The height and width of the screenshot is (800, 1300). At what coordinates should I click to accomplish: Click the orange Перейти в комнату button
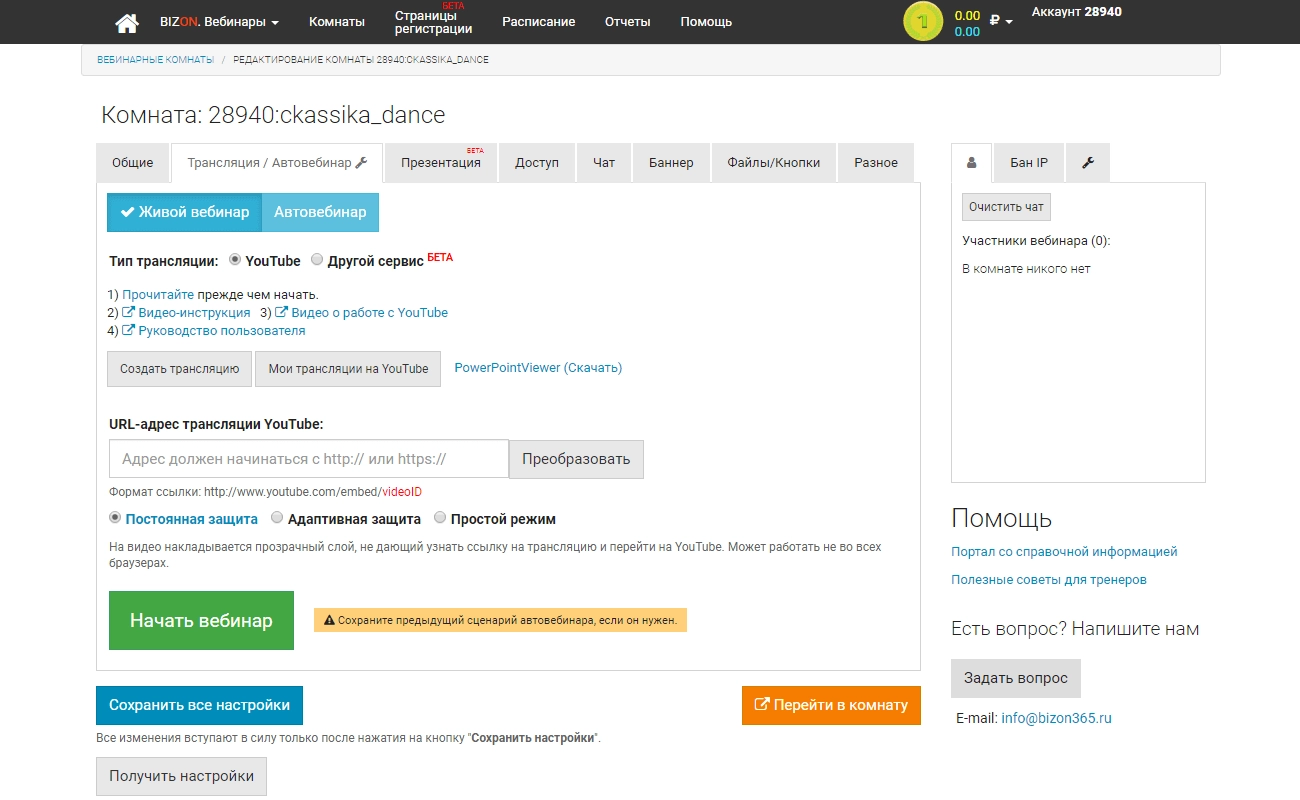tap(831, 705)
